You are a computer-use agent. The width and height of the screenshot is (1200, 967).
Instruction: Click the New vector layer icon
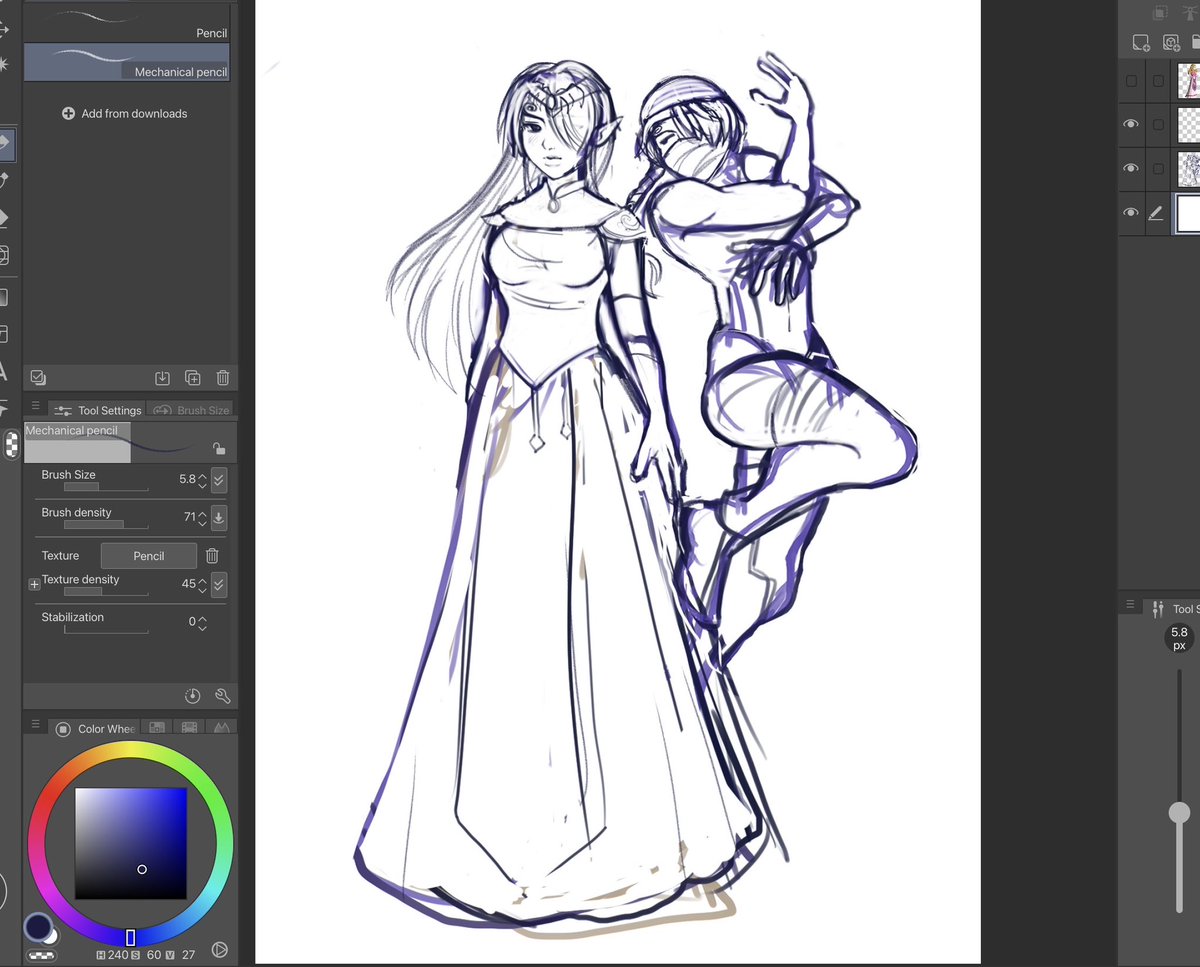(x=1171, y=42)
